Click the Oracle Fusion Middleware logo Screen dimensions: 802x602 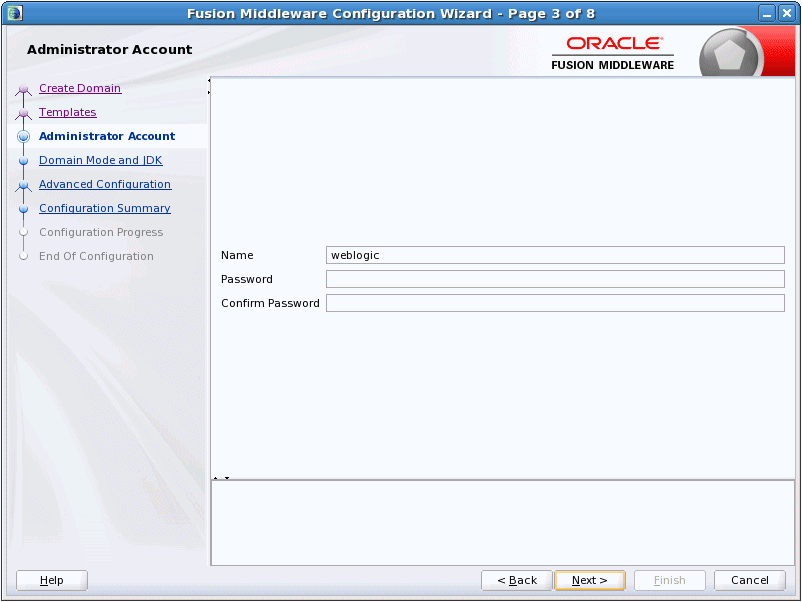click(x=613, y=53)
